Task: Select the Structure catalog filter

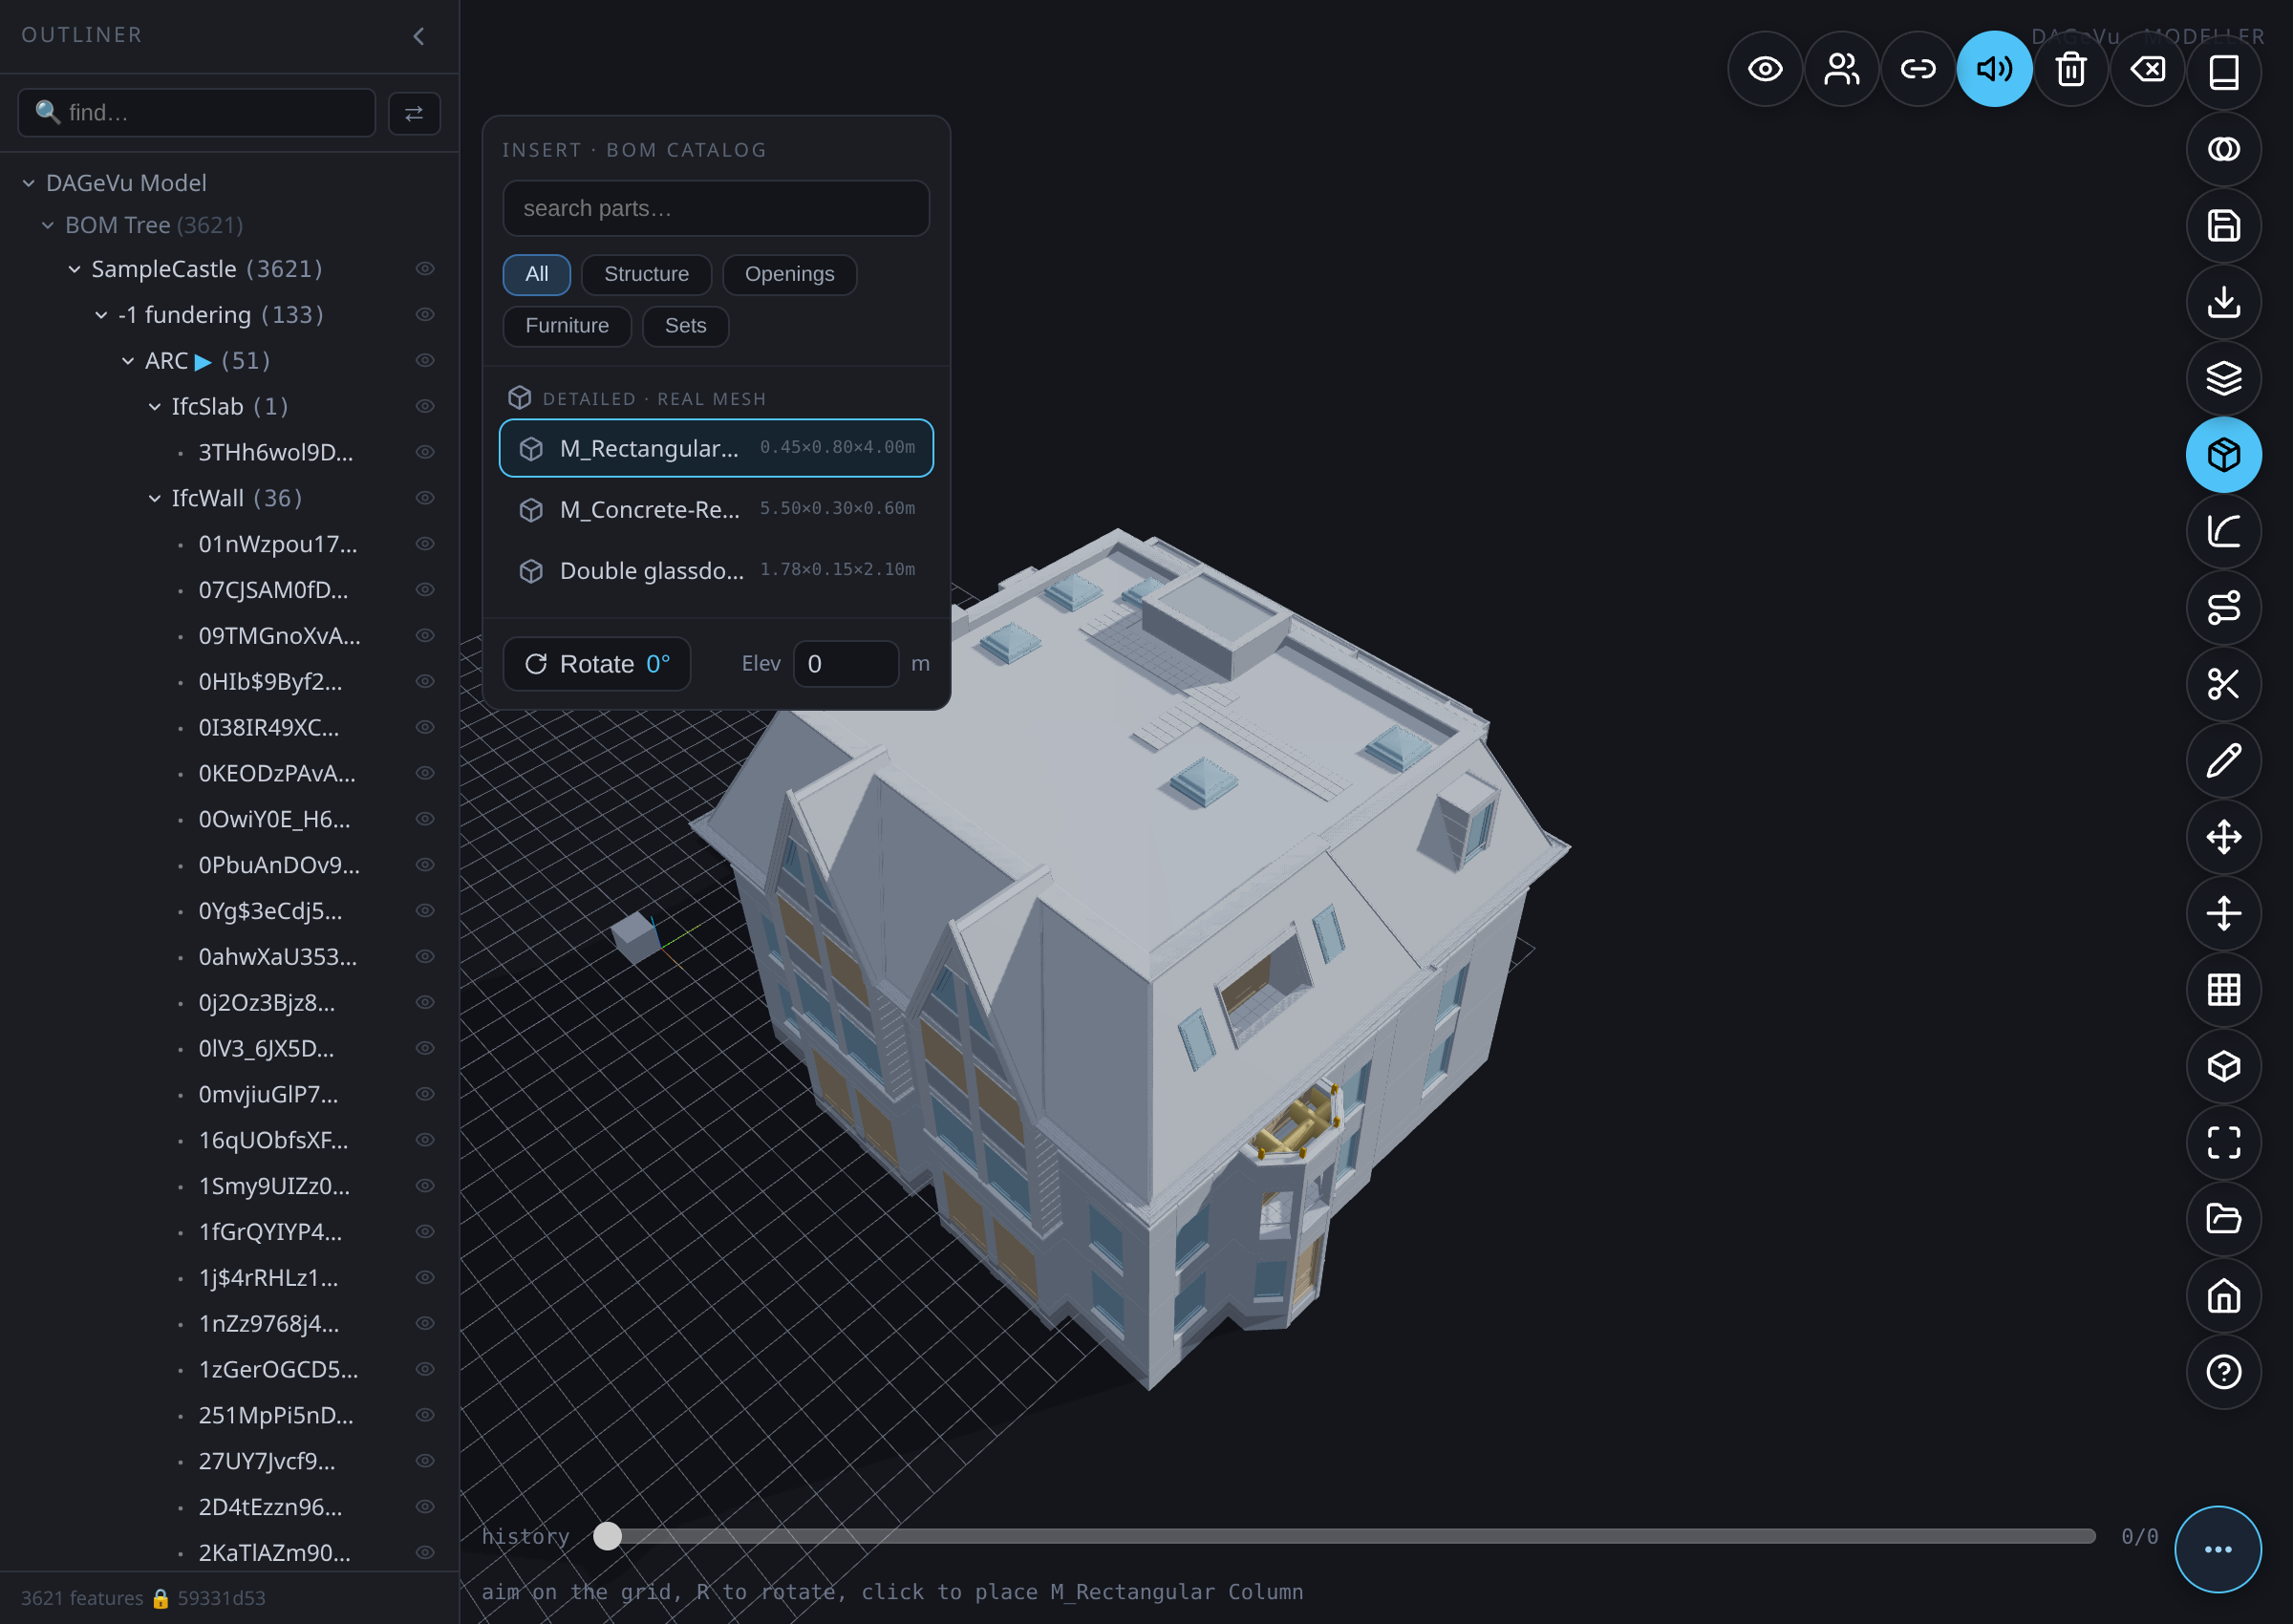Action: coord(646,275)
